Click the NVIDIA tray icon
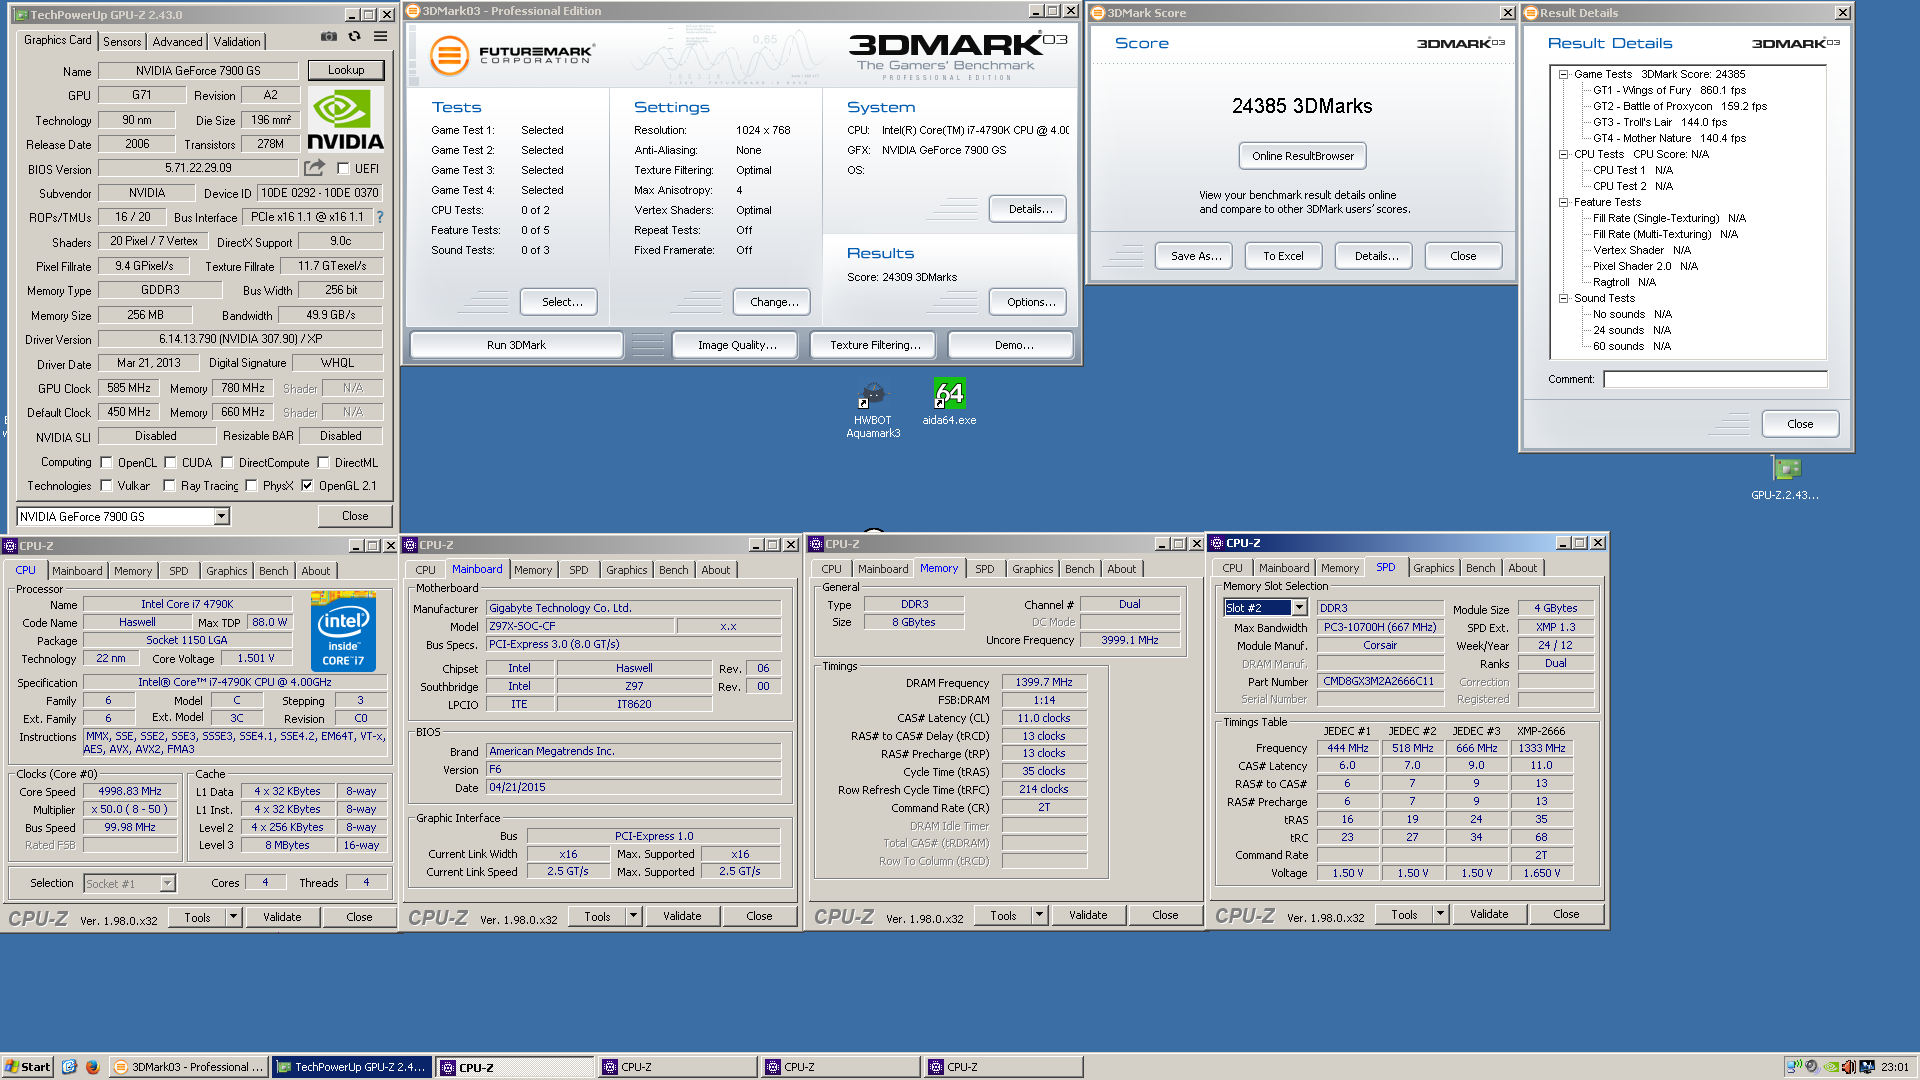The width and height of the screenshot is (1920, 1080). pyautogui.click(x=1830, y=1067)
